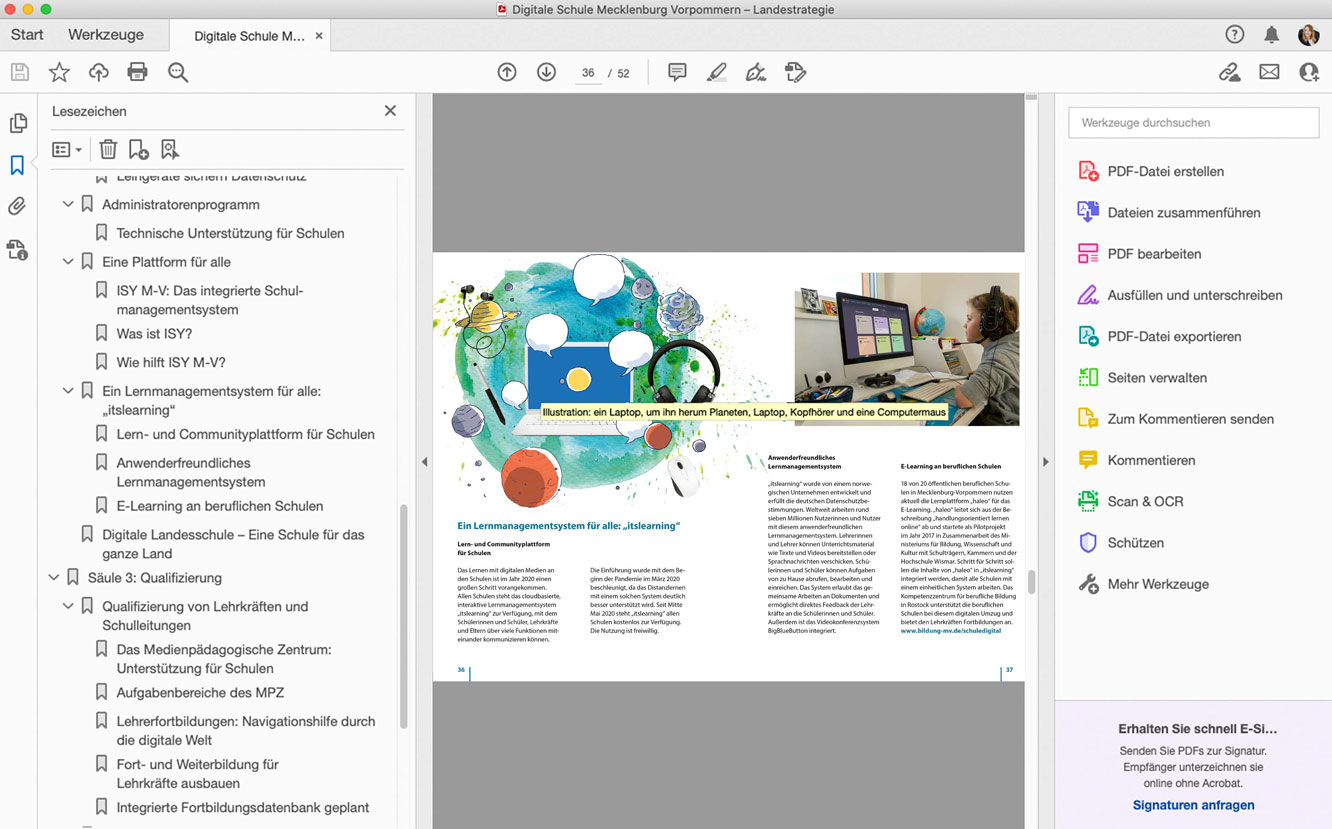This screenshot has width=1332, height=829.
Task: Collapse Qualifizierung von Lehrkräften bookmark
Action: (68, 606)
